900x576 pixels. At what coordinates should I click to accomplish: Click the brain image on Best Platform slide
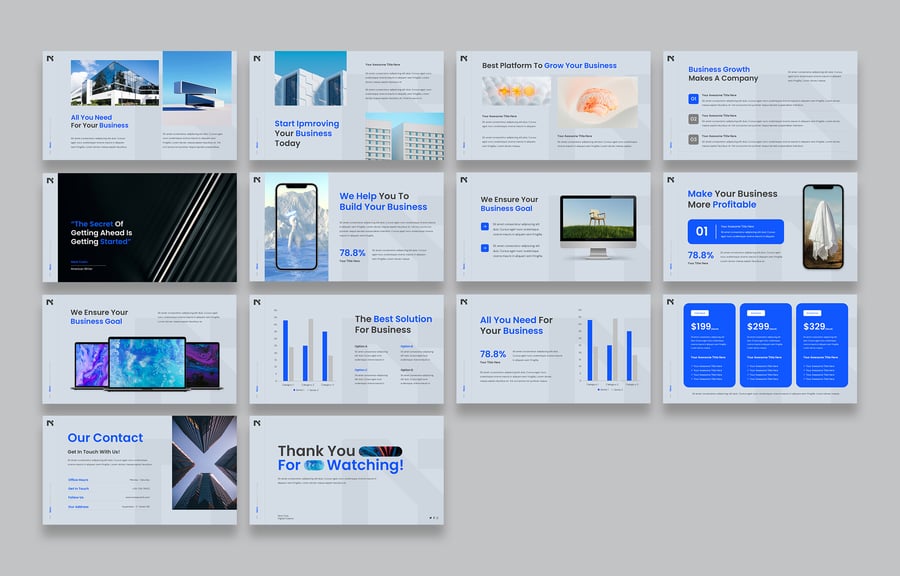point(597,102)
